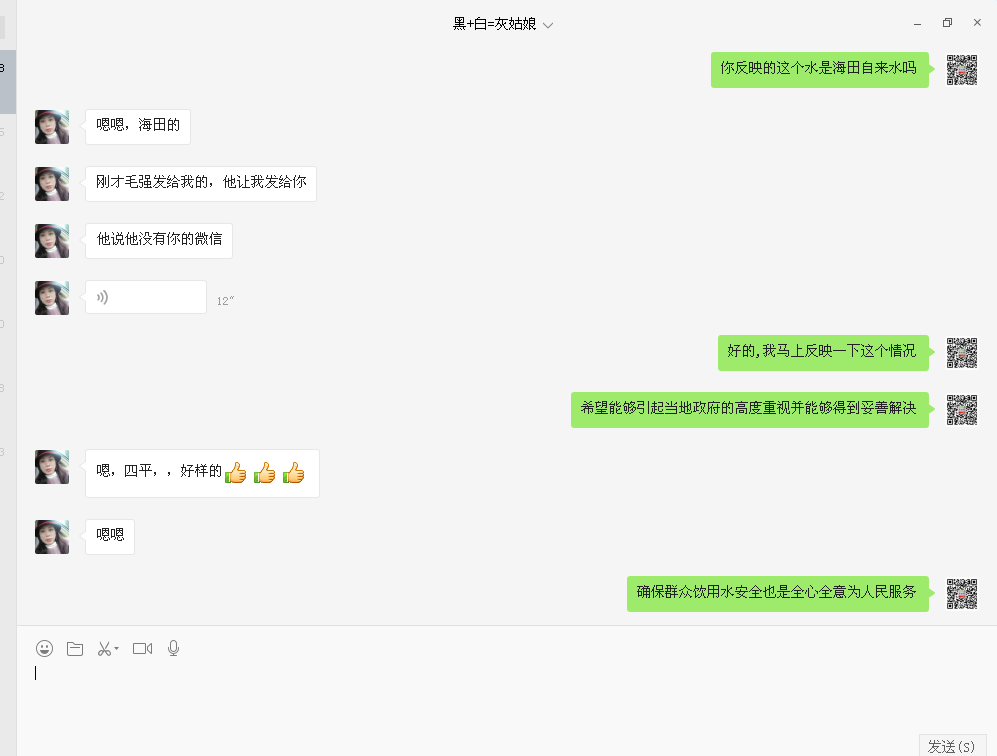The image size is (997, 756).
Task: Start a video call with camera icon
Action: pos(142,649)
